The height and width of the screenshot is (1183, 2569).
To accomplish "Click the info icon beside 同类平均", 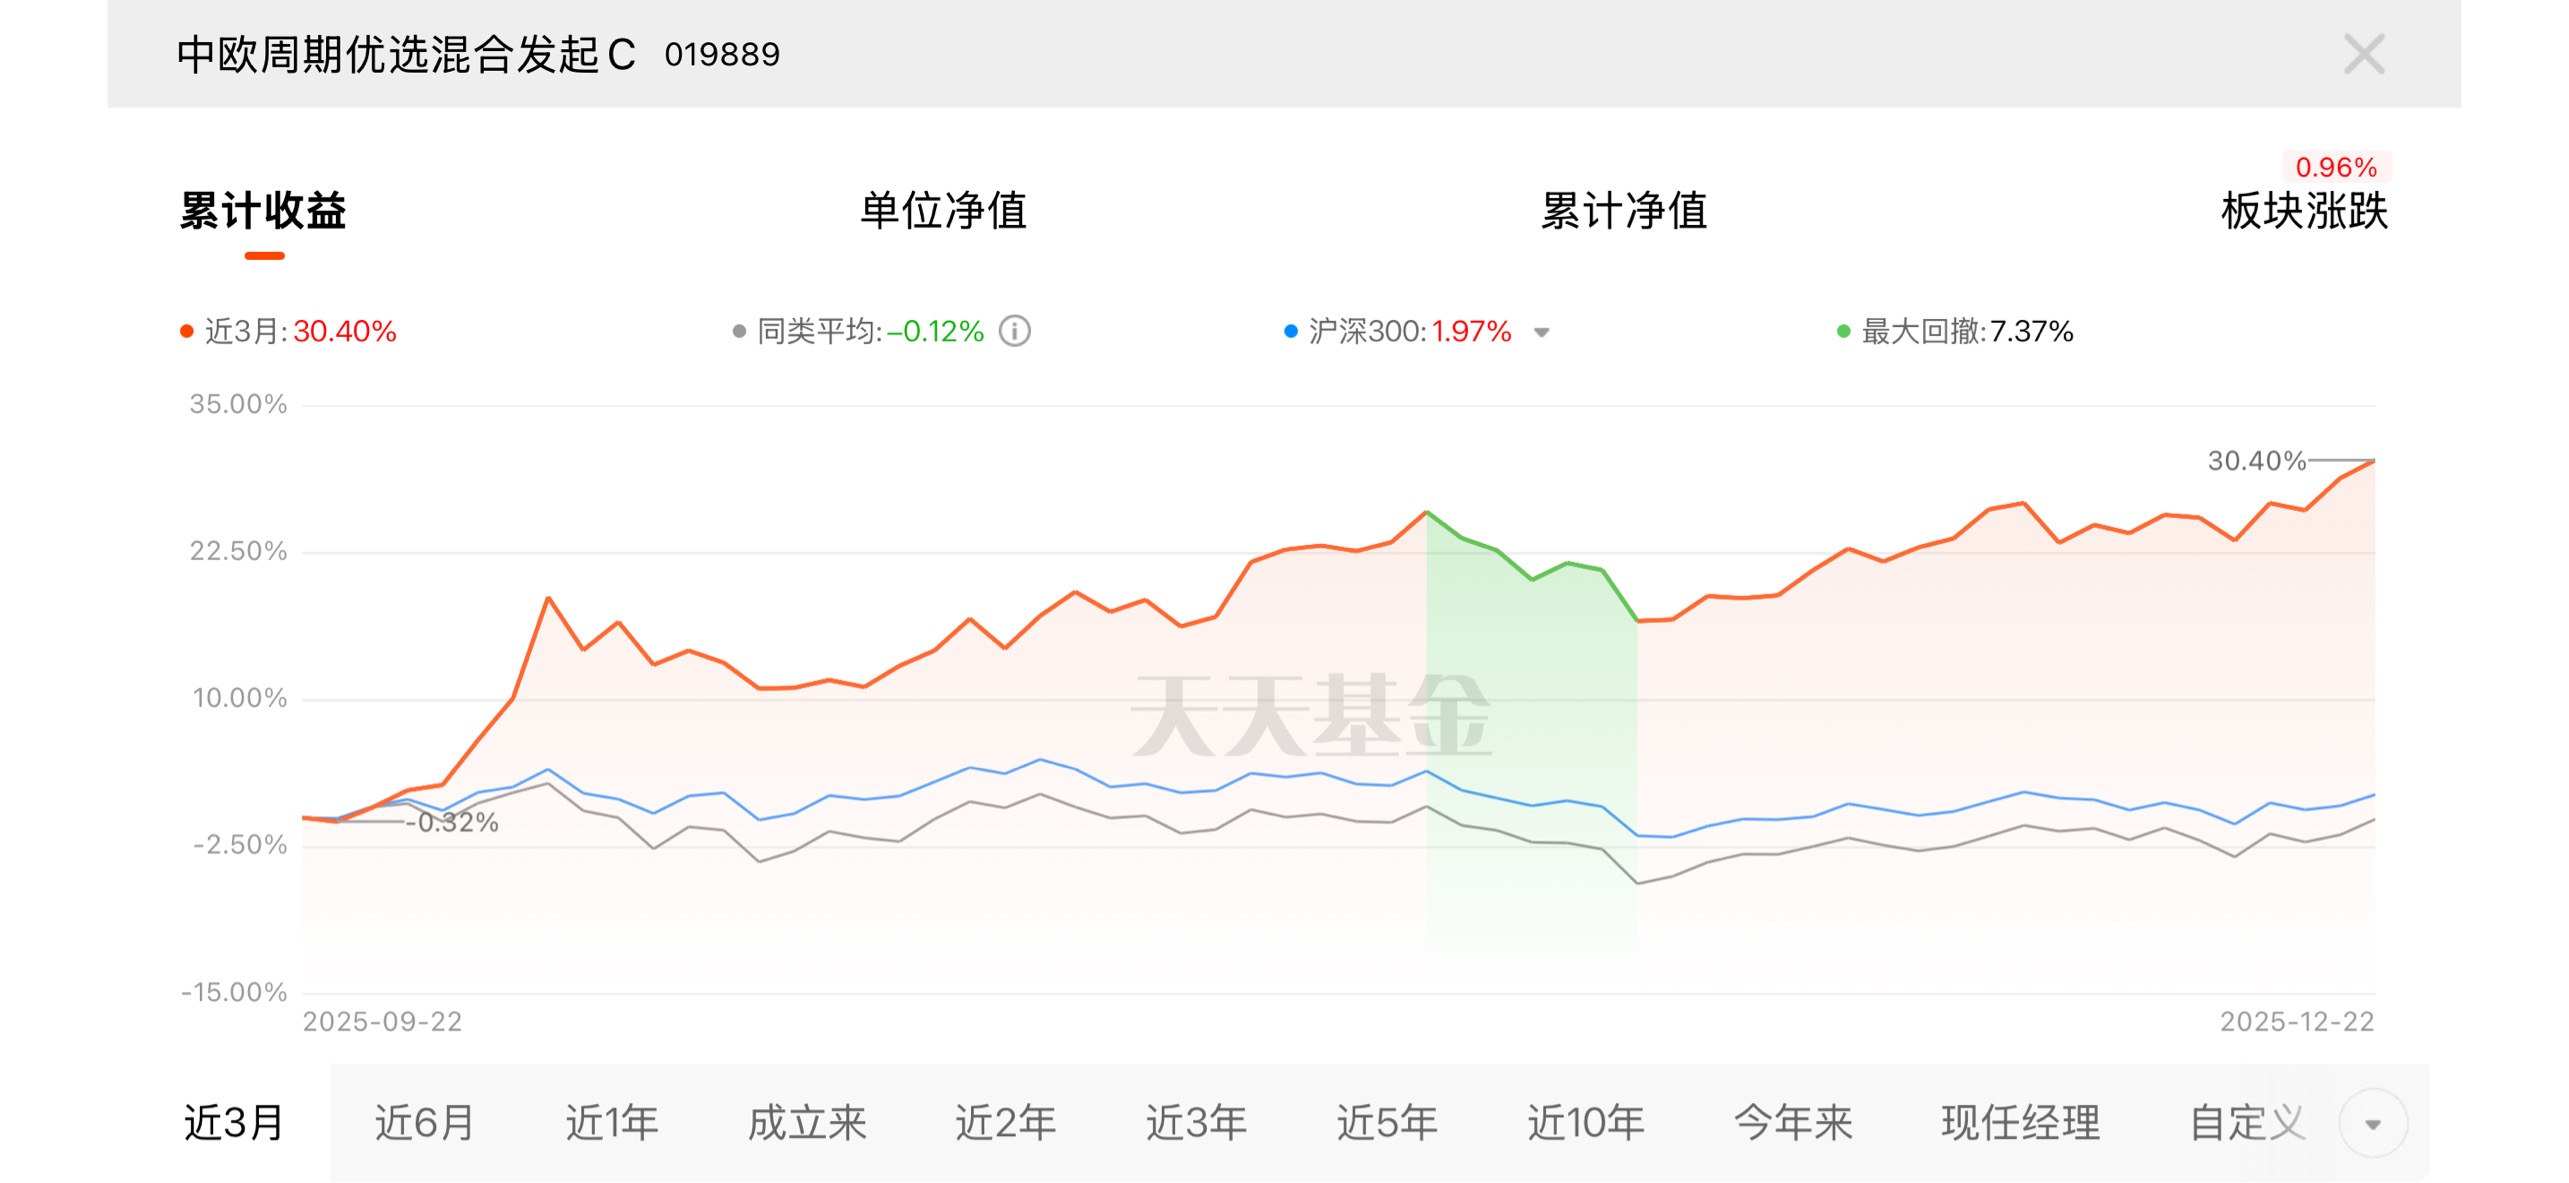I will point(1014,331).
